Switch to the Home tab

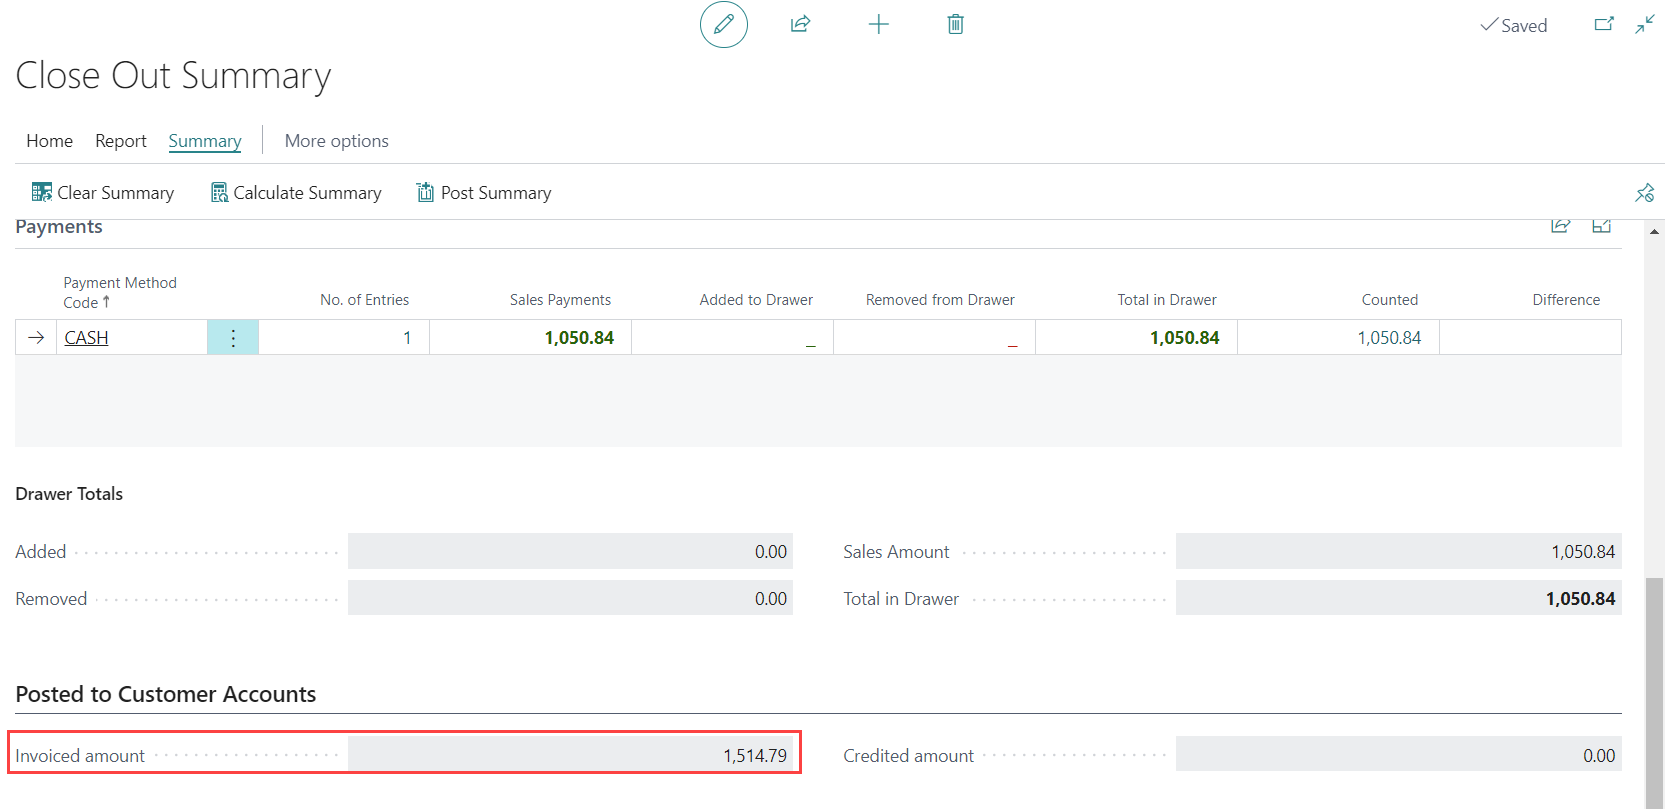[x=49, y=141]
